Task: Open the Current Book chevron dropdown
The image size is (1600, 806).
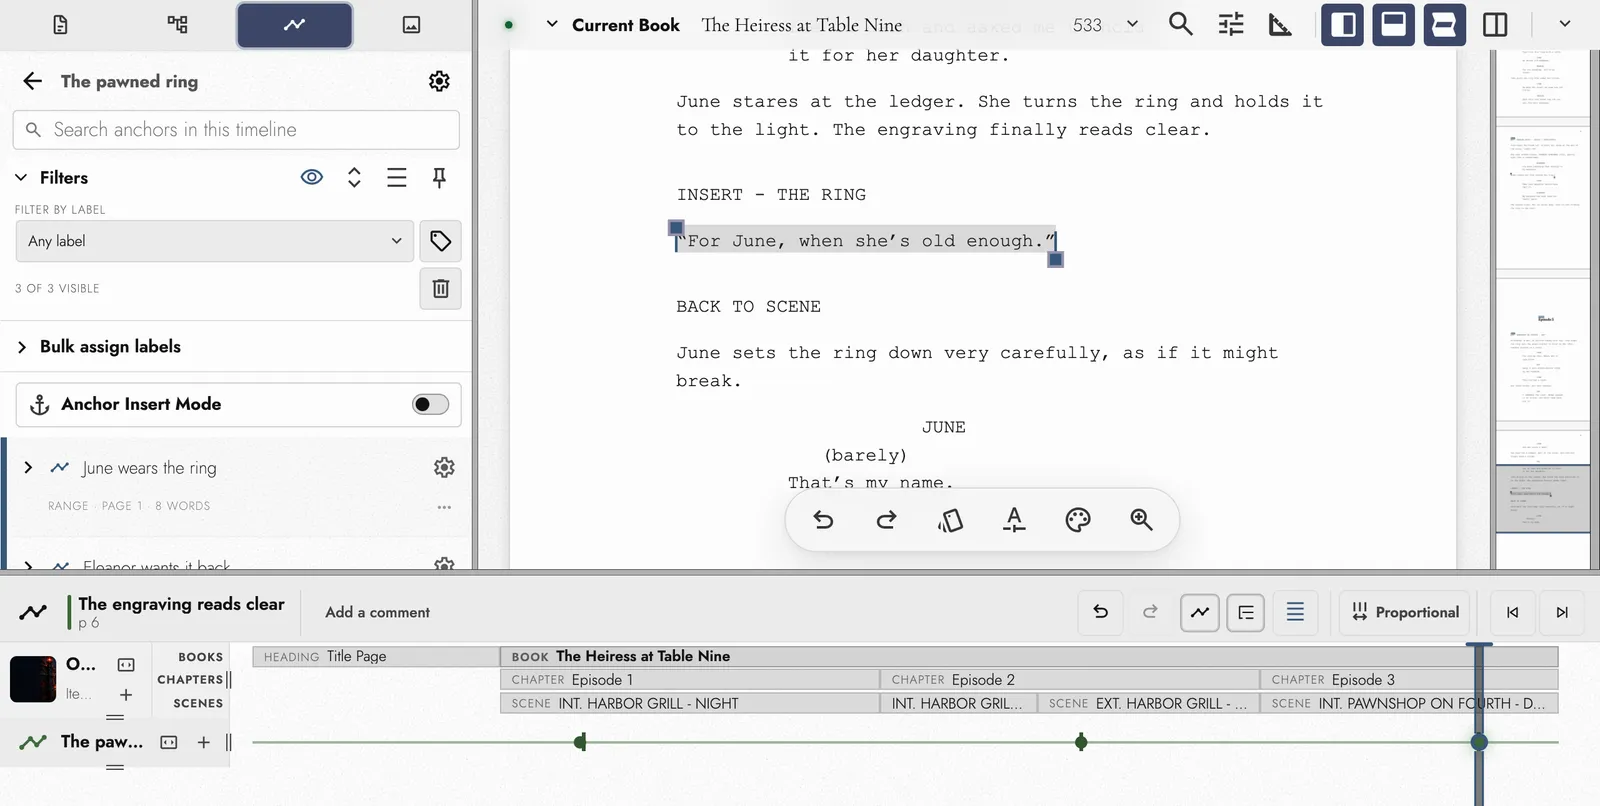Action: tap(552, 24)
